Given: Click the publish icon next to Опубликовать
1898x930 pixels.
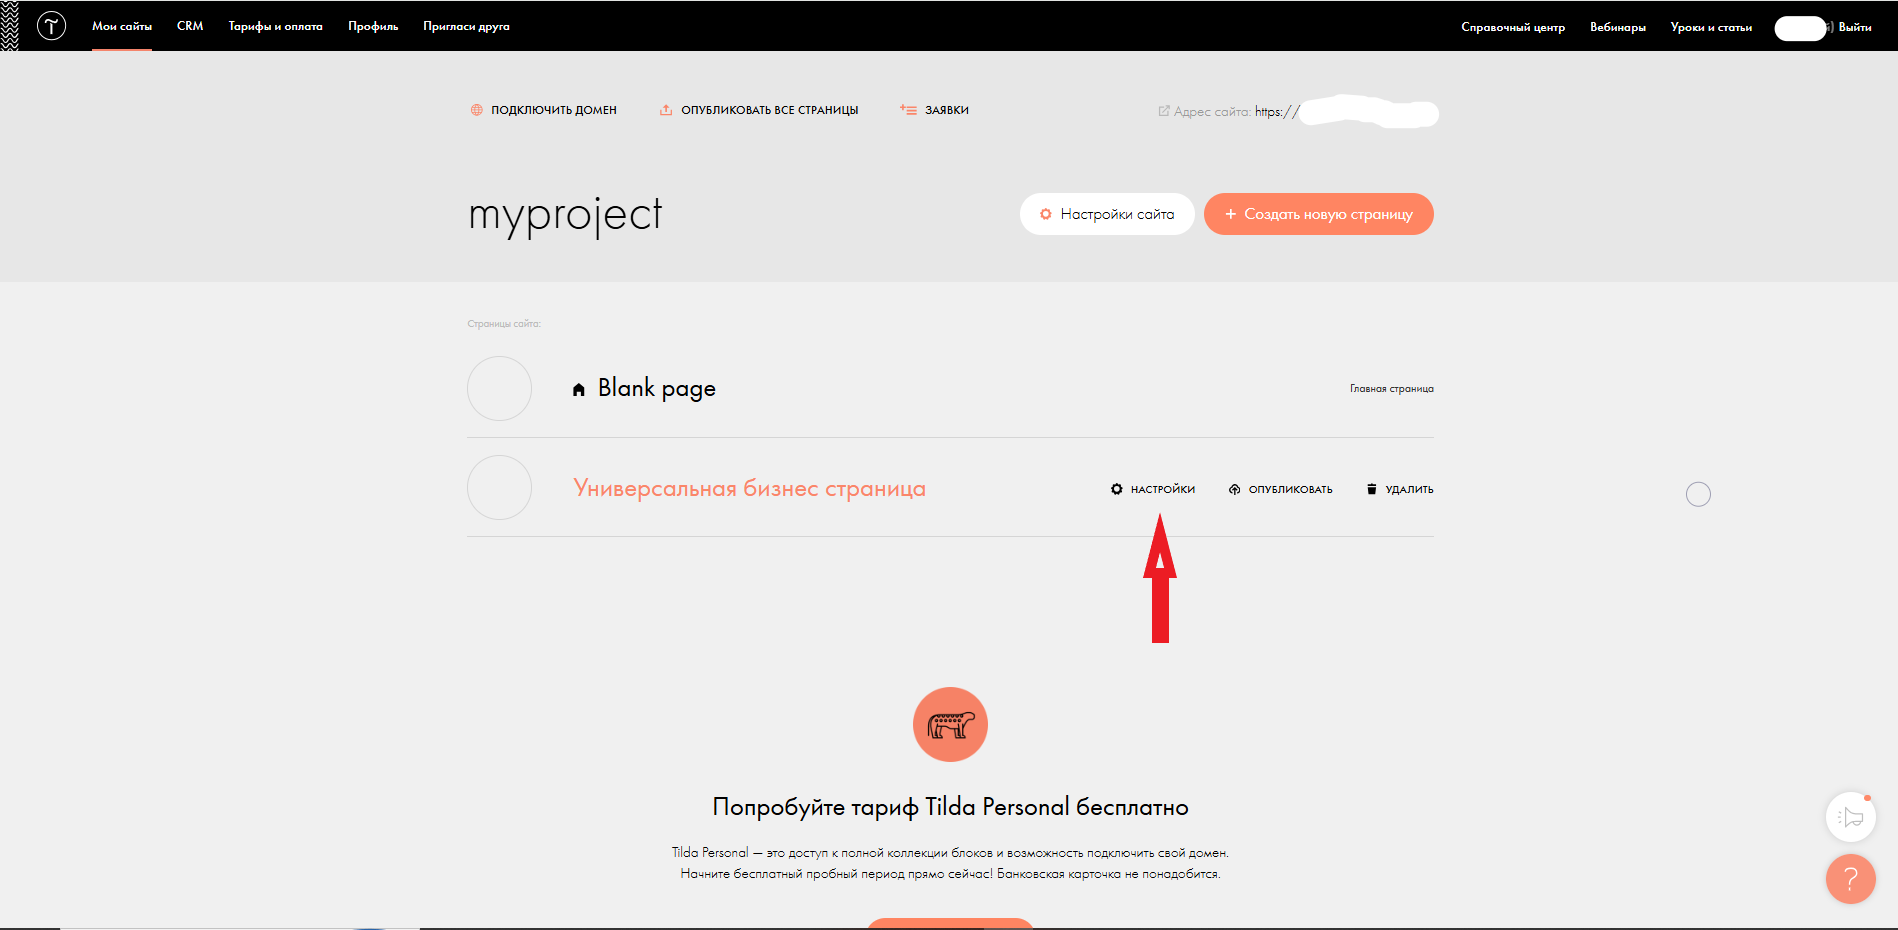Looking at the screenshot, I should coord(1235,489).
